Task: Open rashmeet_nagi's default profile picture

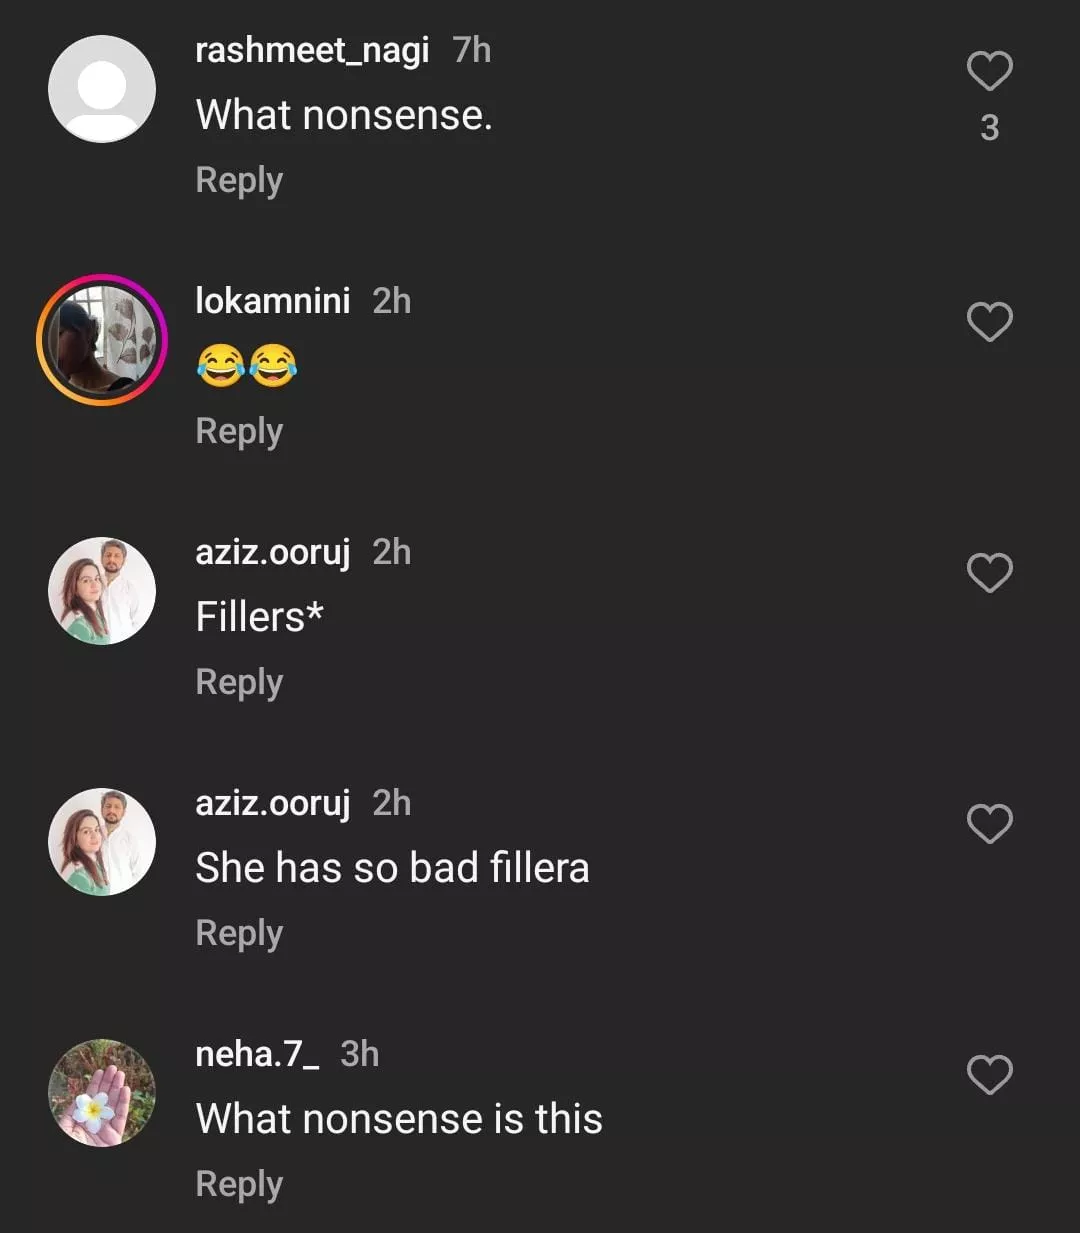Action: click(x=102, y=89)
